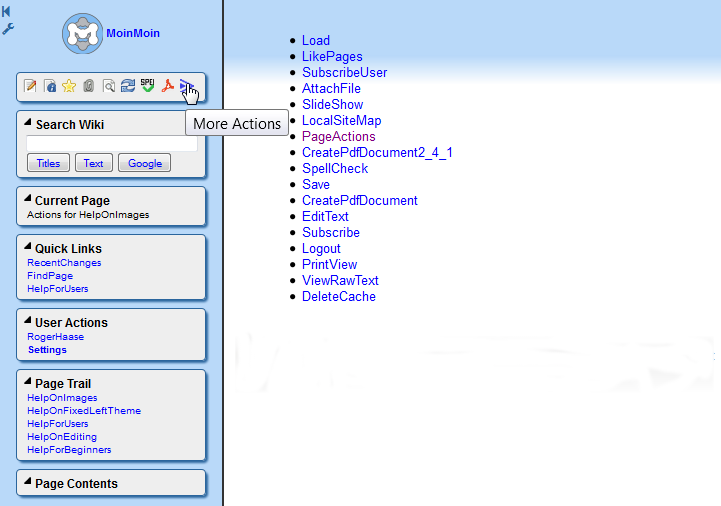Viewport: 721px width, 506px height.
Task: Open the RecentChanges quick link
Action: pos(64,263)
